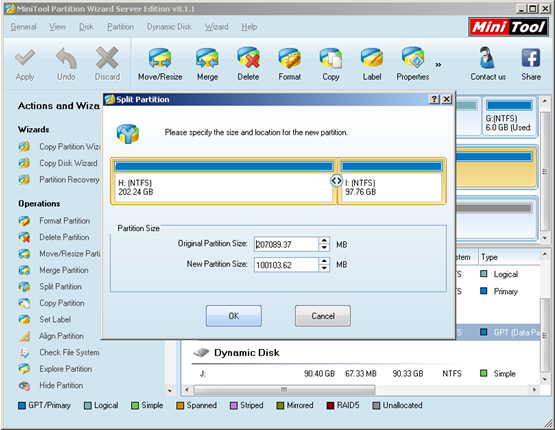555x430 pixels.
Task: Click OK in Split Partition dialog
Action: [x=234, y=316]
